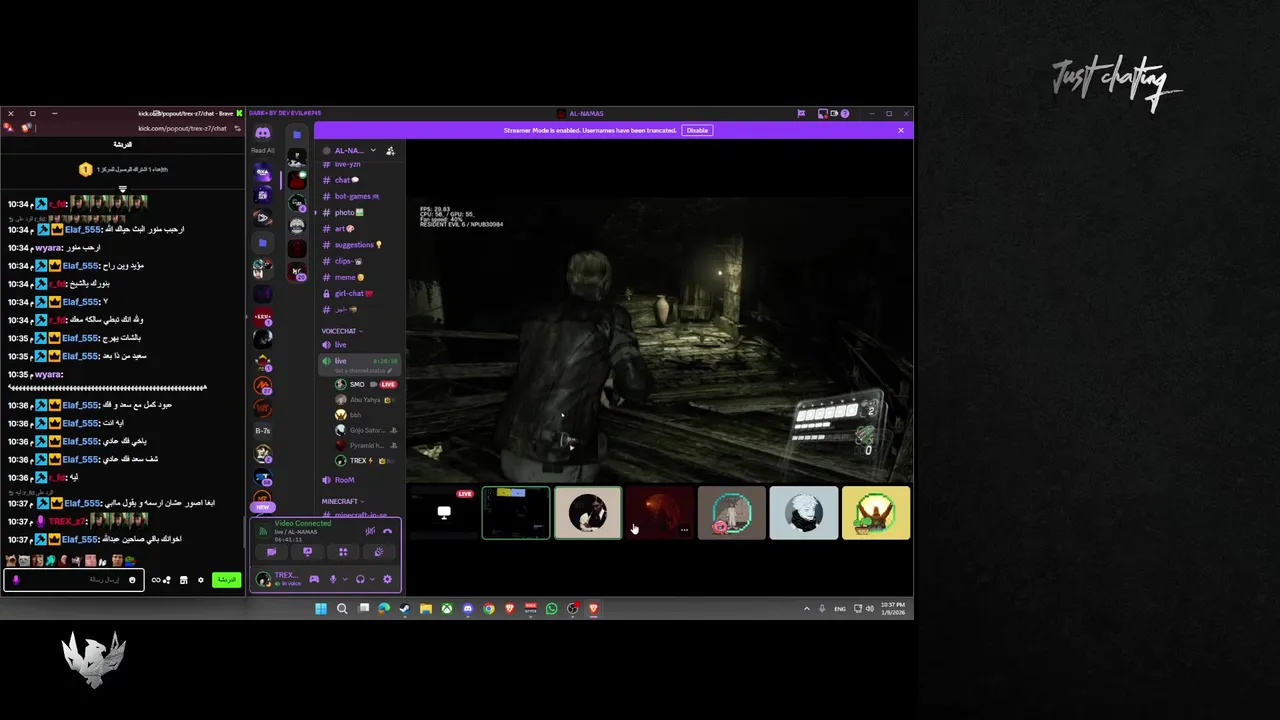Toggle noise suppression in voice panel
The height and width of the screenshot is (720, 1280).
(370, 531)
